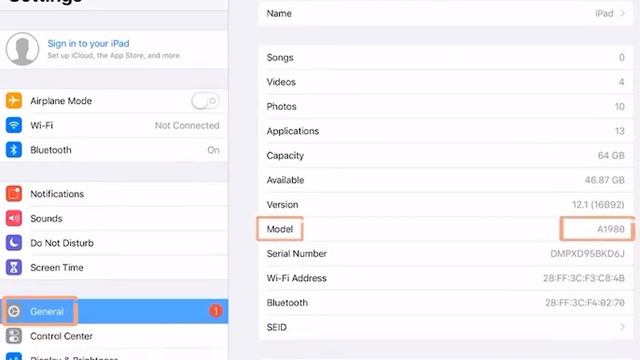Screen dimensions: 640x360
Task: Tap Set up iCloud subtitle text
Action: (114, 56)
